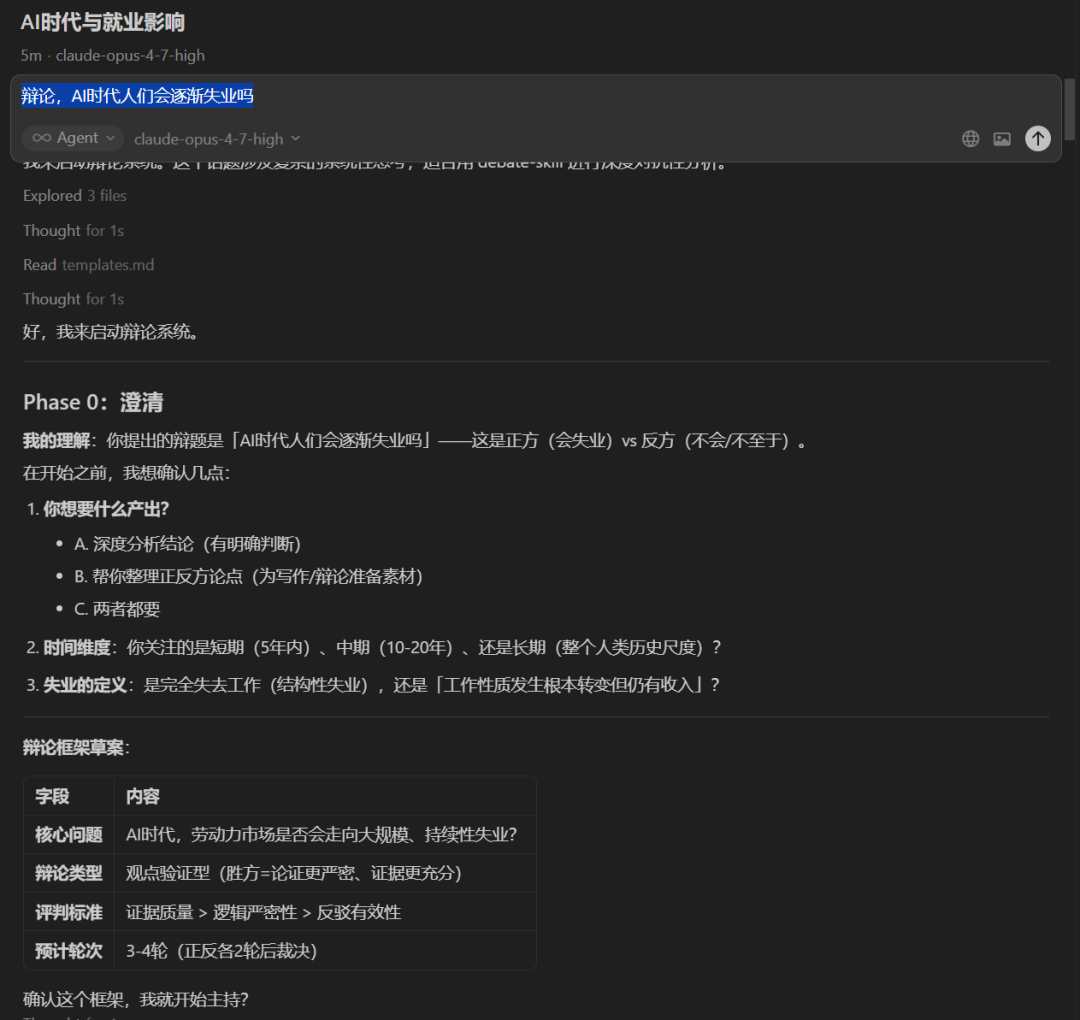Click the "我的理解" paragraph
This screenshot has width=1080, height=1020.
415,441
